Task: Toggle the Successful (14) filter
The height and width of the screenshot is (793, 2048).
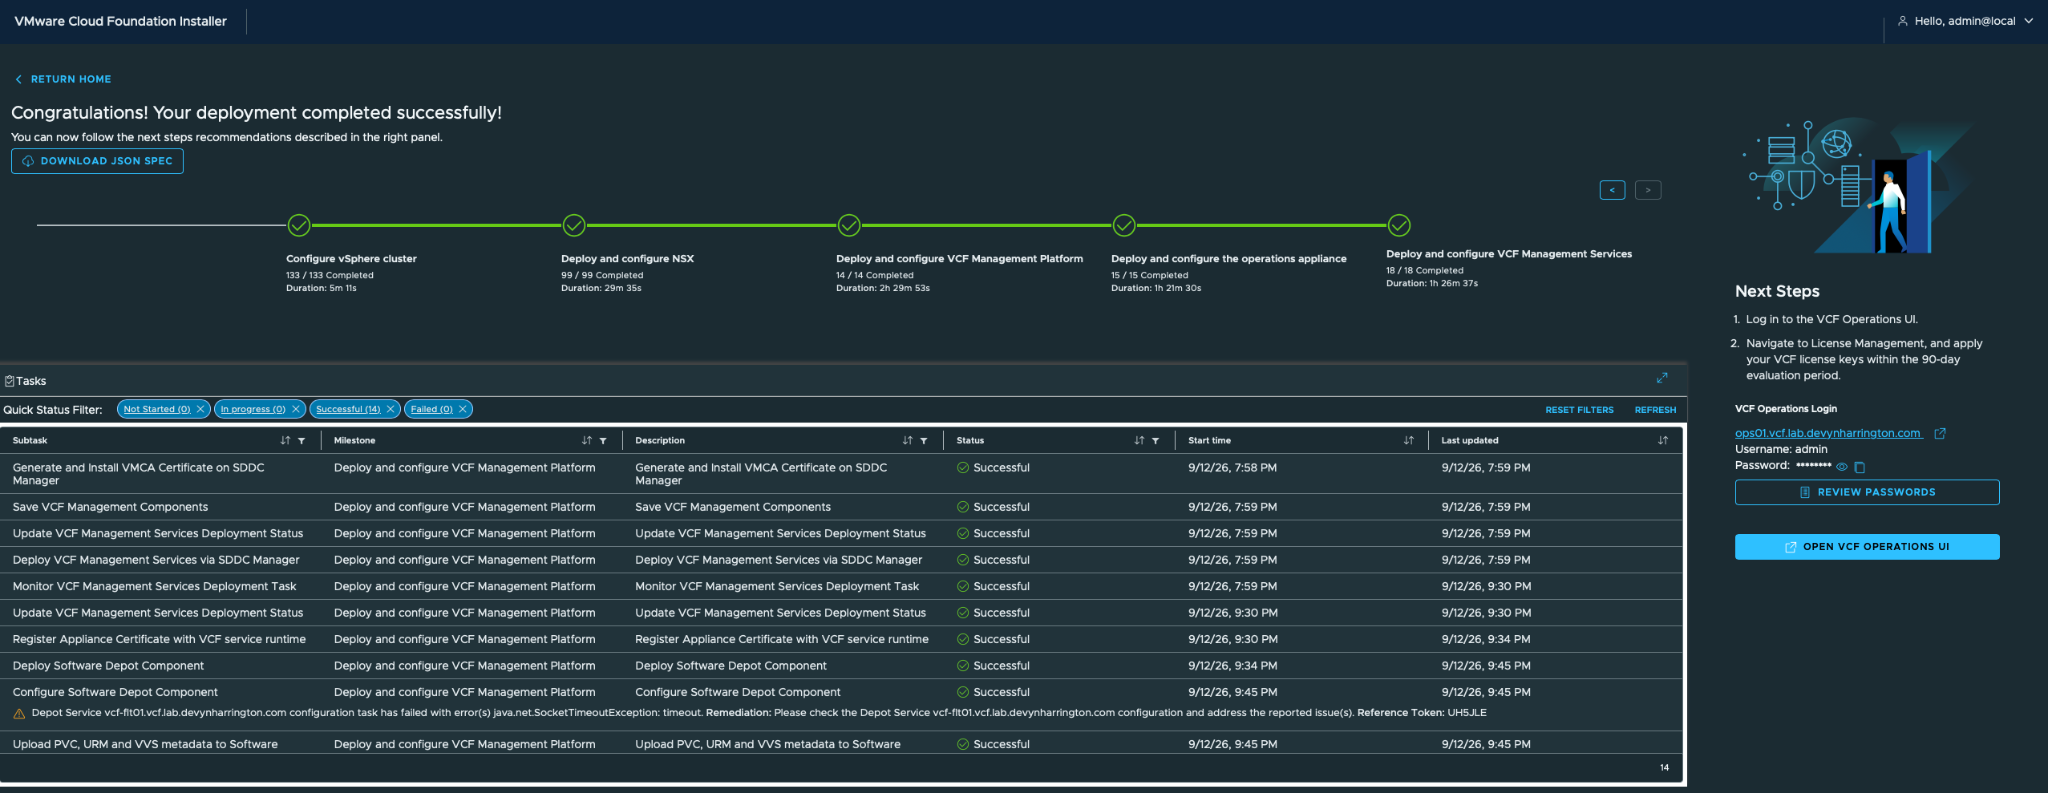Action: pyautogui.click(x=348, y=409)
